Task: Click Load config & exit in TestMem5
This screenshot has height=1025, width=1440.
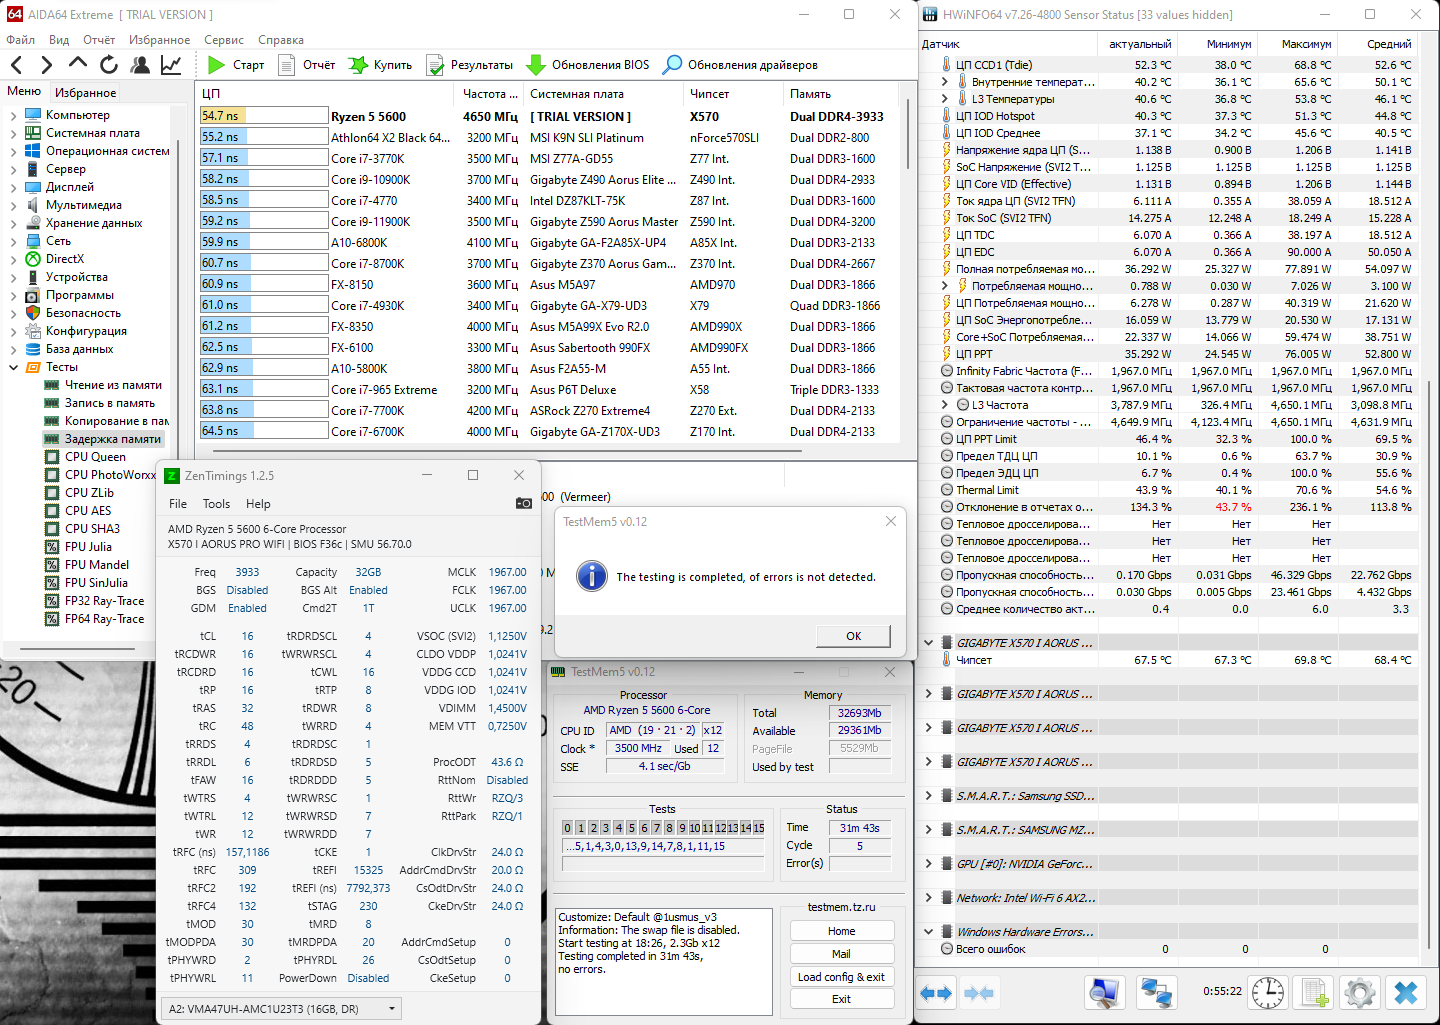Action: point(842,977)
